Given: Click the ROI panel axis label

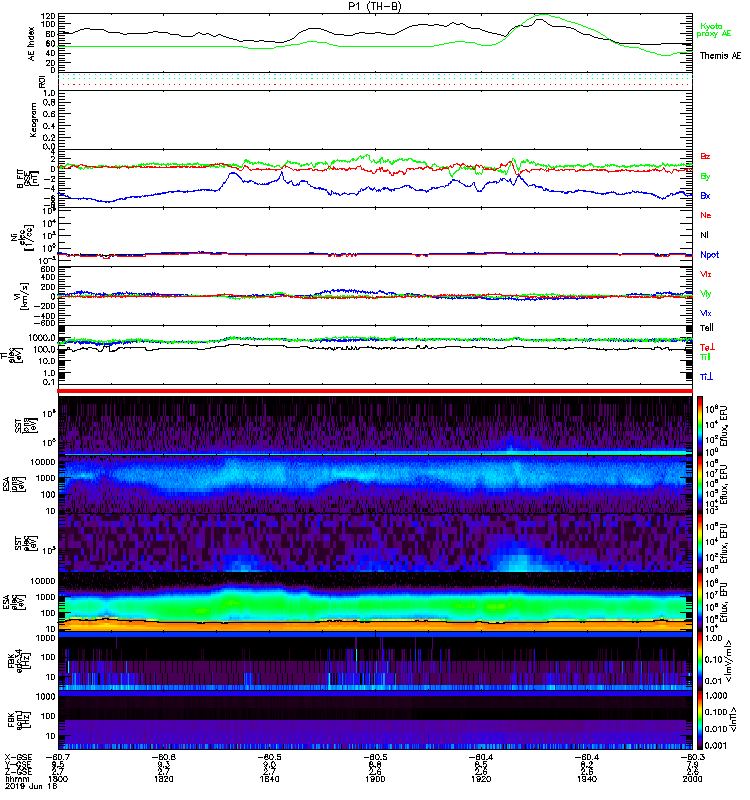Looking at the screenshot, I should point(42,81).
